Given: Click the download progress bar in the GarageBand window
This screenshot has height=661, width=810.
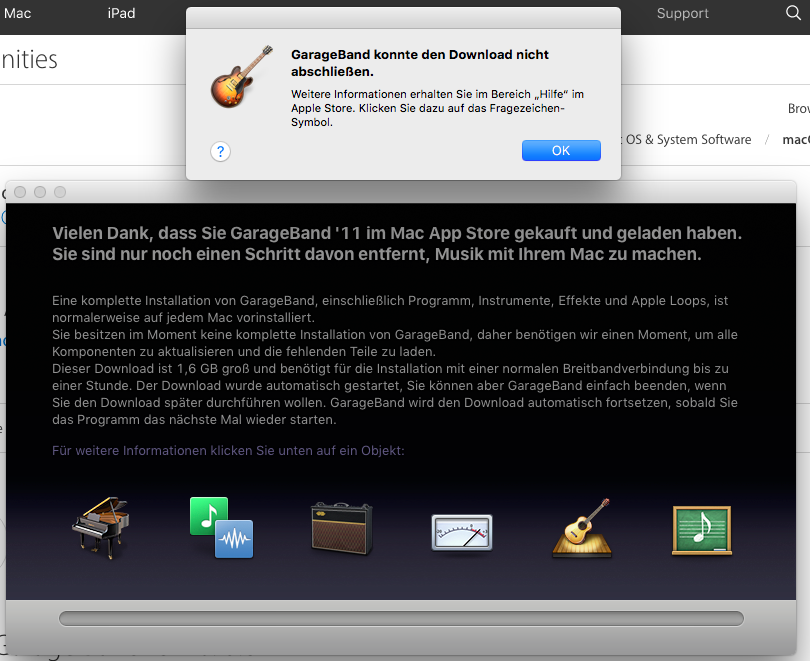Looking at the screenshot, I should (x=401, y=618).
